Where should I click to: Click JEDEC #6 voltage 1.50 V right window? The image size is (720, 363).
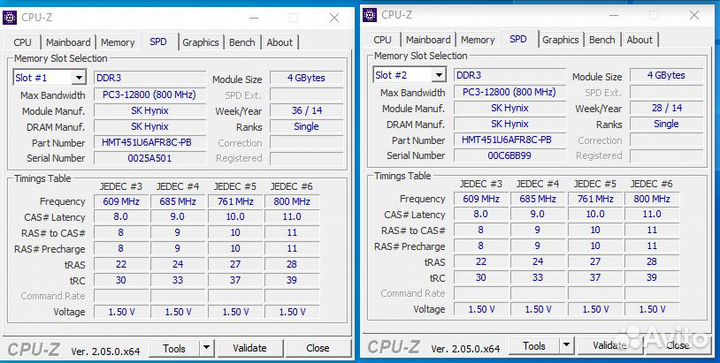point(652,309)
